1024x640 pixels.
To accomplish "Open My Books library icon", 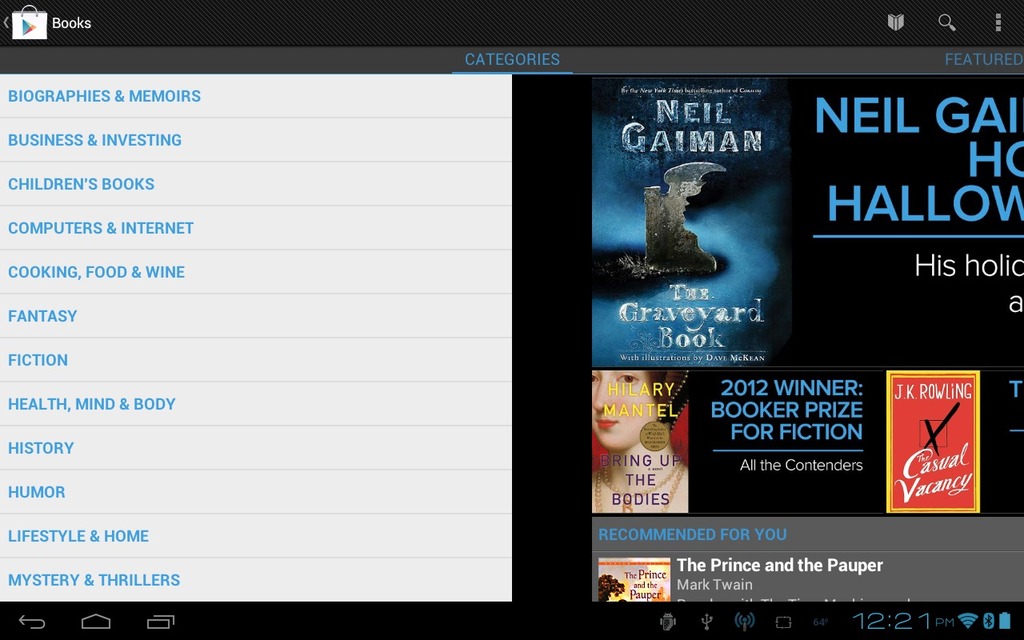I will coord(895,23).
